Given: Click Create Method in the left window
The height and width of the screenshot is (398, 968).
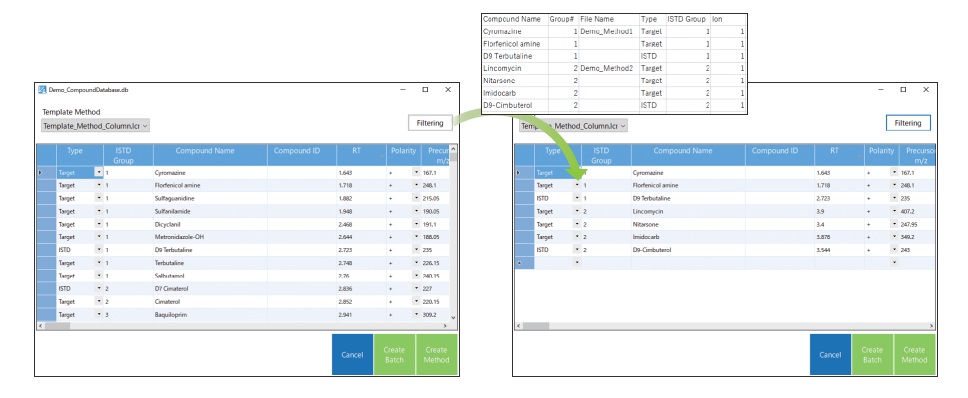Looking at the screenshot, I should (x=436, y=354).
